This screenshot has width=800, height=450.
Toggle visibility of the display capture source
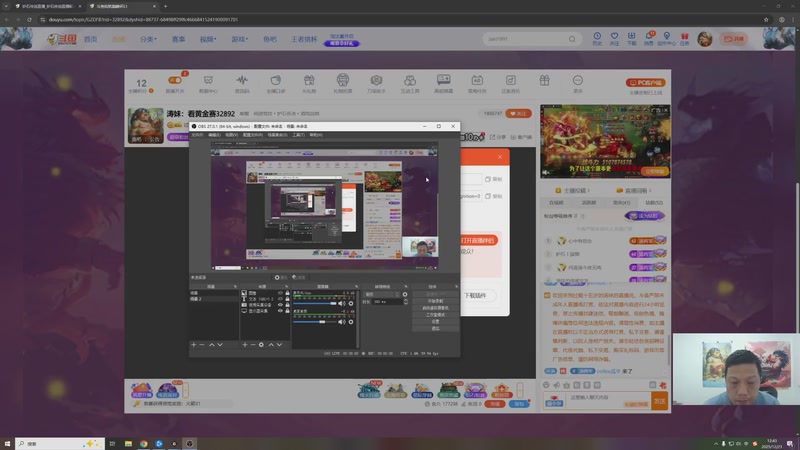(280, 311)
